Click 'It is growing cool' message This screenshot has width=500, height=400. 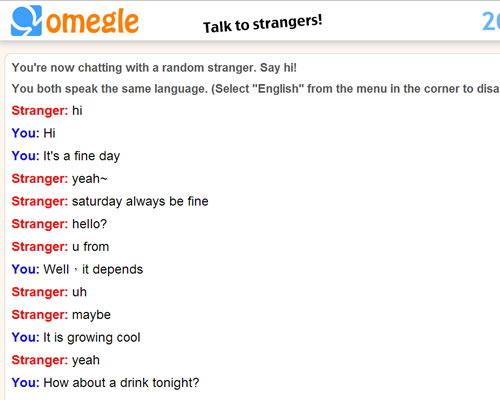coord(76,337)
